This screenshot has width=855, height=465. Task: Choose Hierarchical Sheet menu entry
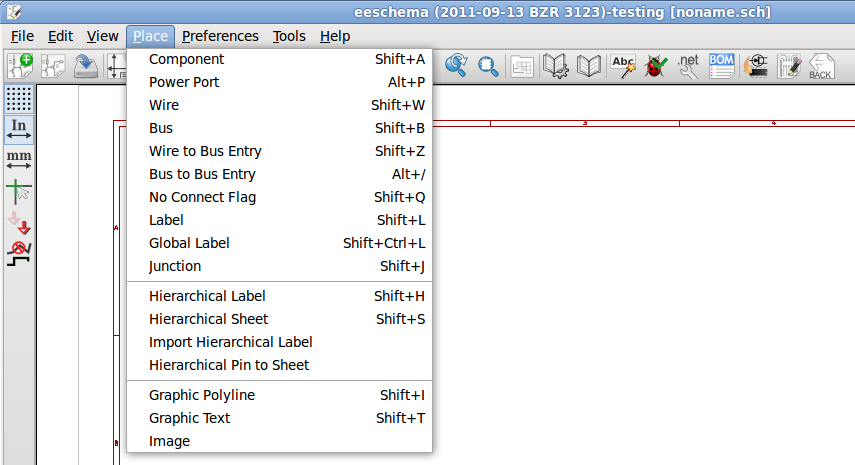[208, 319]
